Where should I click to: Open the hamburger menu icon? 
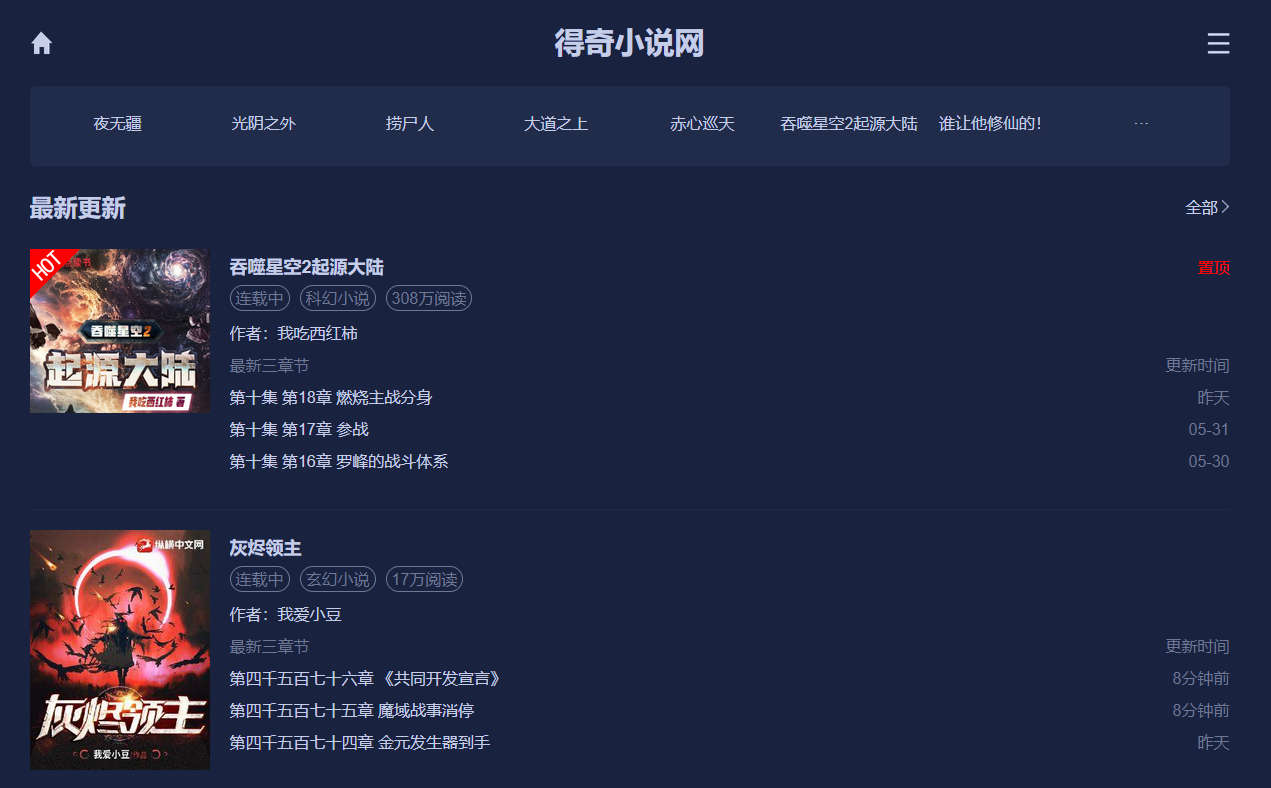click(x=1218, y=43)
